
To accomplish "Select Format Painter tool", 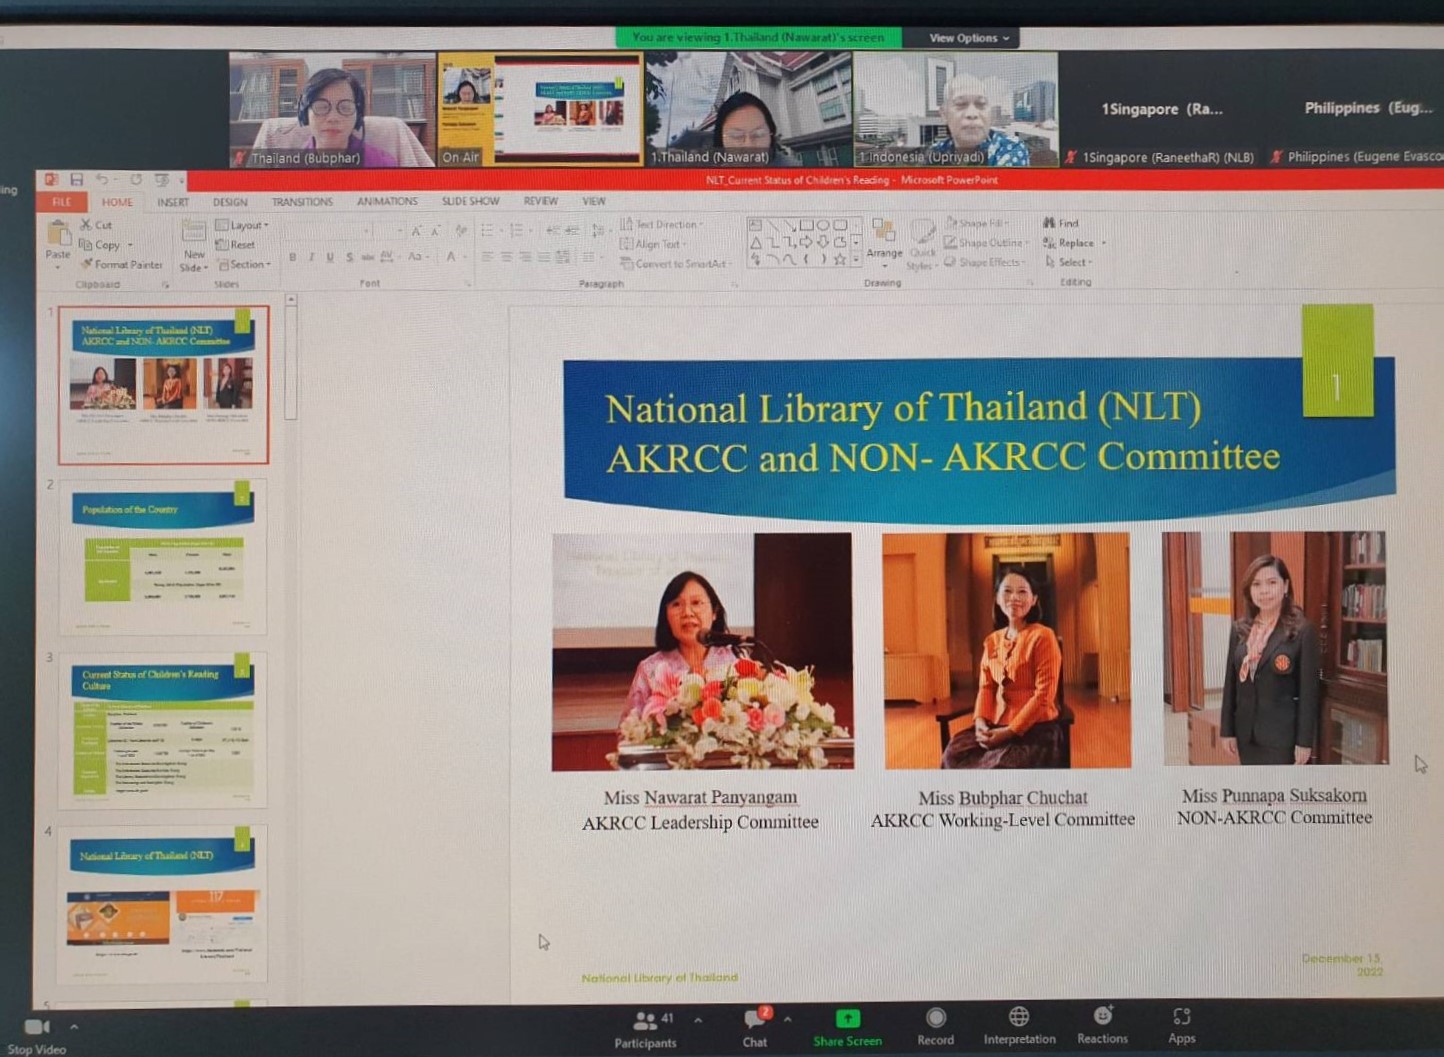I will (x=121, y=265).
